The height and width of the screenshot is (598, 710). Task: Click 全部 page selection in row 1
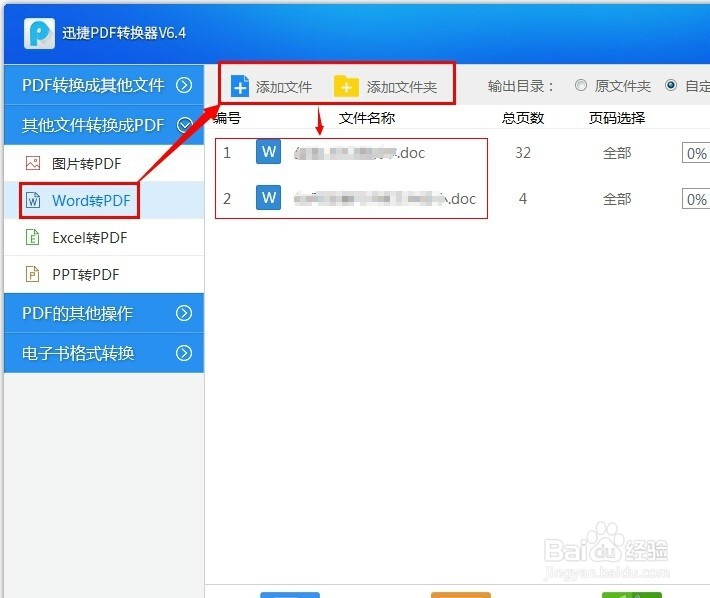(617, 153)
